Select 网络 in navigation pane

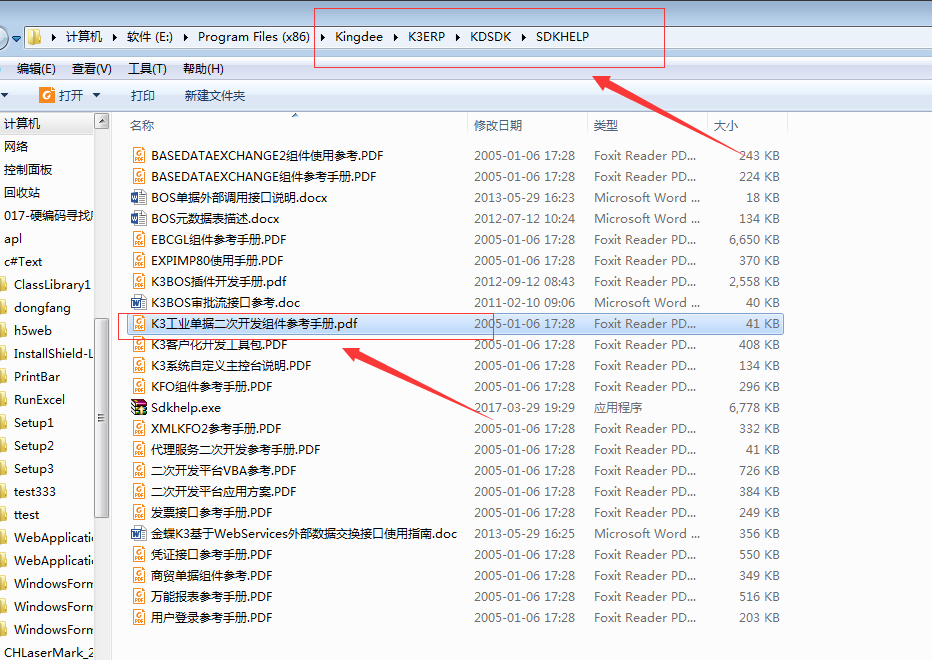[x=15, y=146]
